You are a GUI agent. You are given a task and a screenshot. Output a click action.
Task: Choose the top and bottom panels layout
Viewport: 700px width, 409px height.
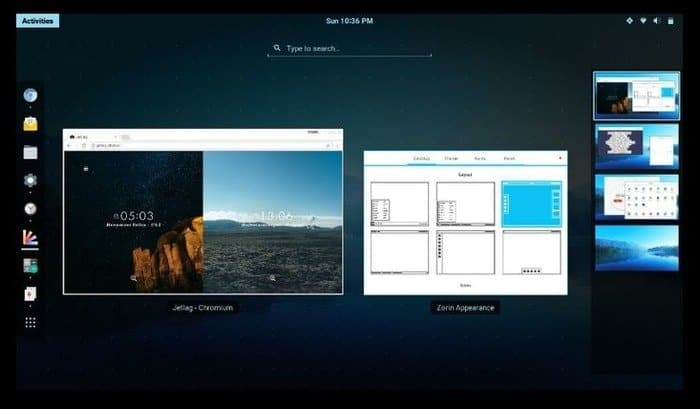[x=400, y=252]
